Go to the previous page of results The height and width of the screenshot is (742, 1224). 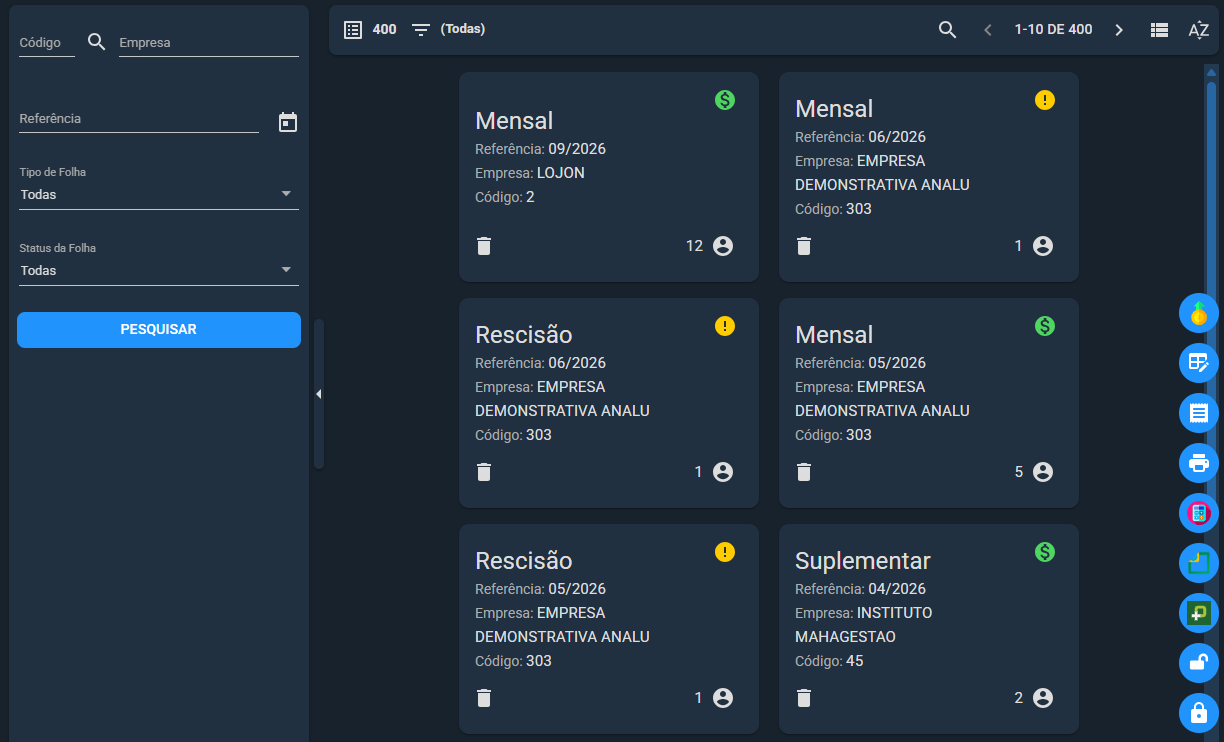(x=988, y=30)
